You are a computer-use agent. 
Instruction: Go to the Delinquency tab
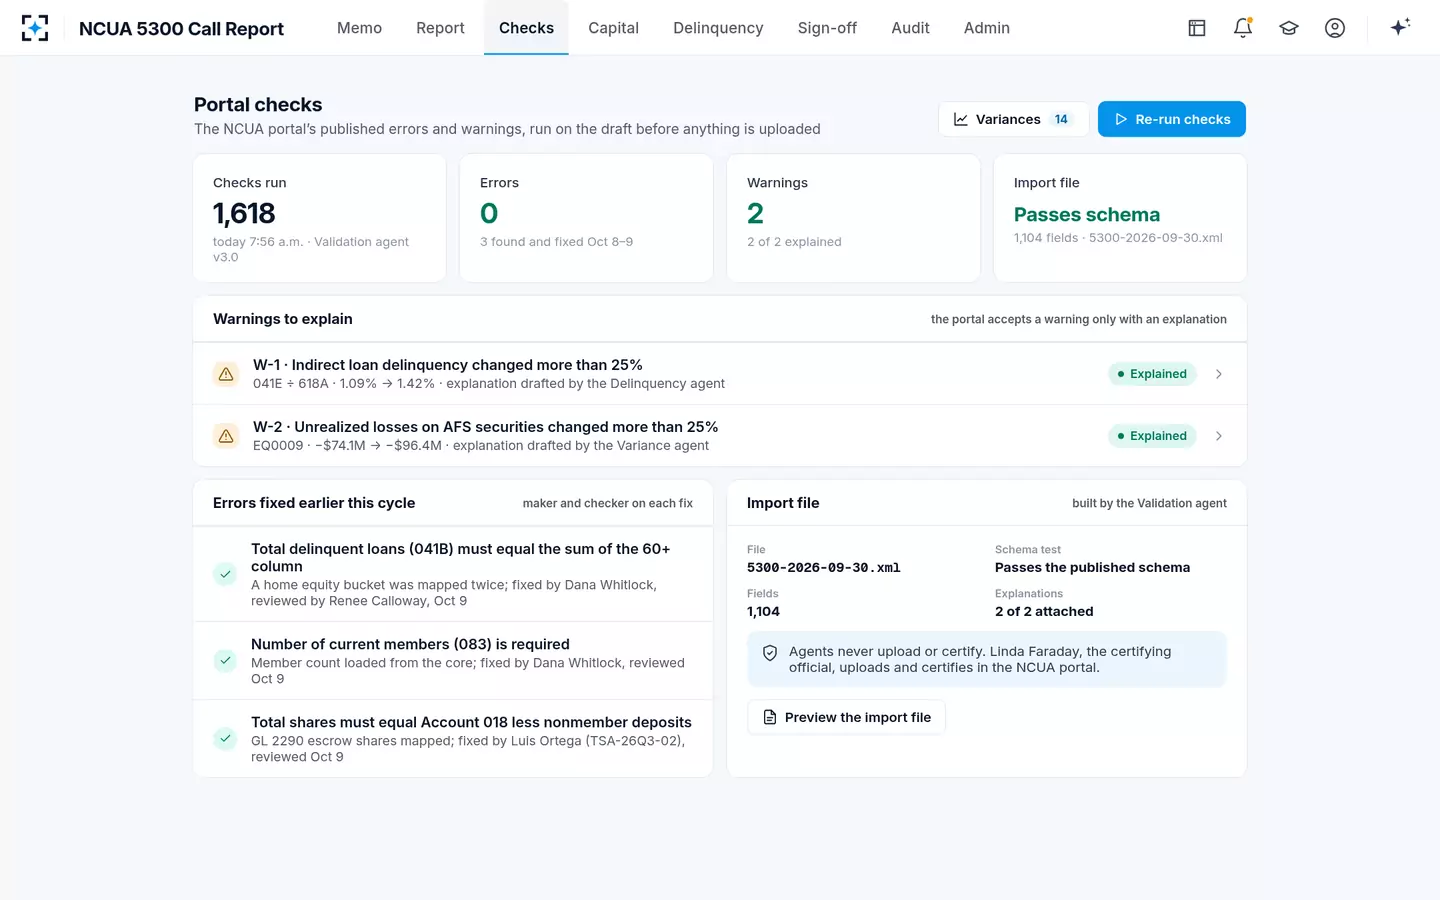718,28
